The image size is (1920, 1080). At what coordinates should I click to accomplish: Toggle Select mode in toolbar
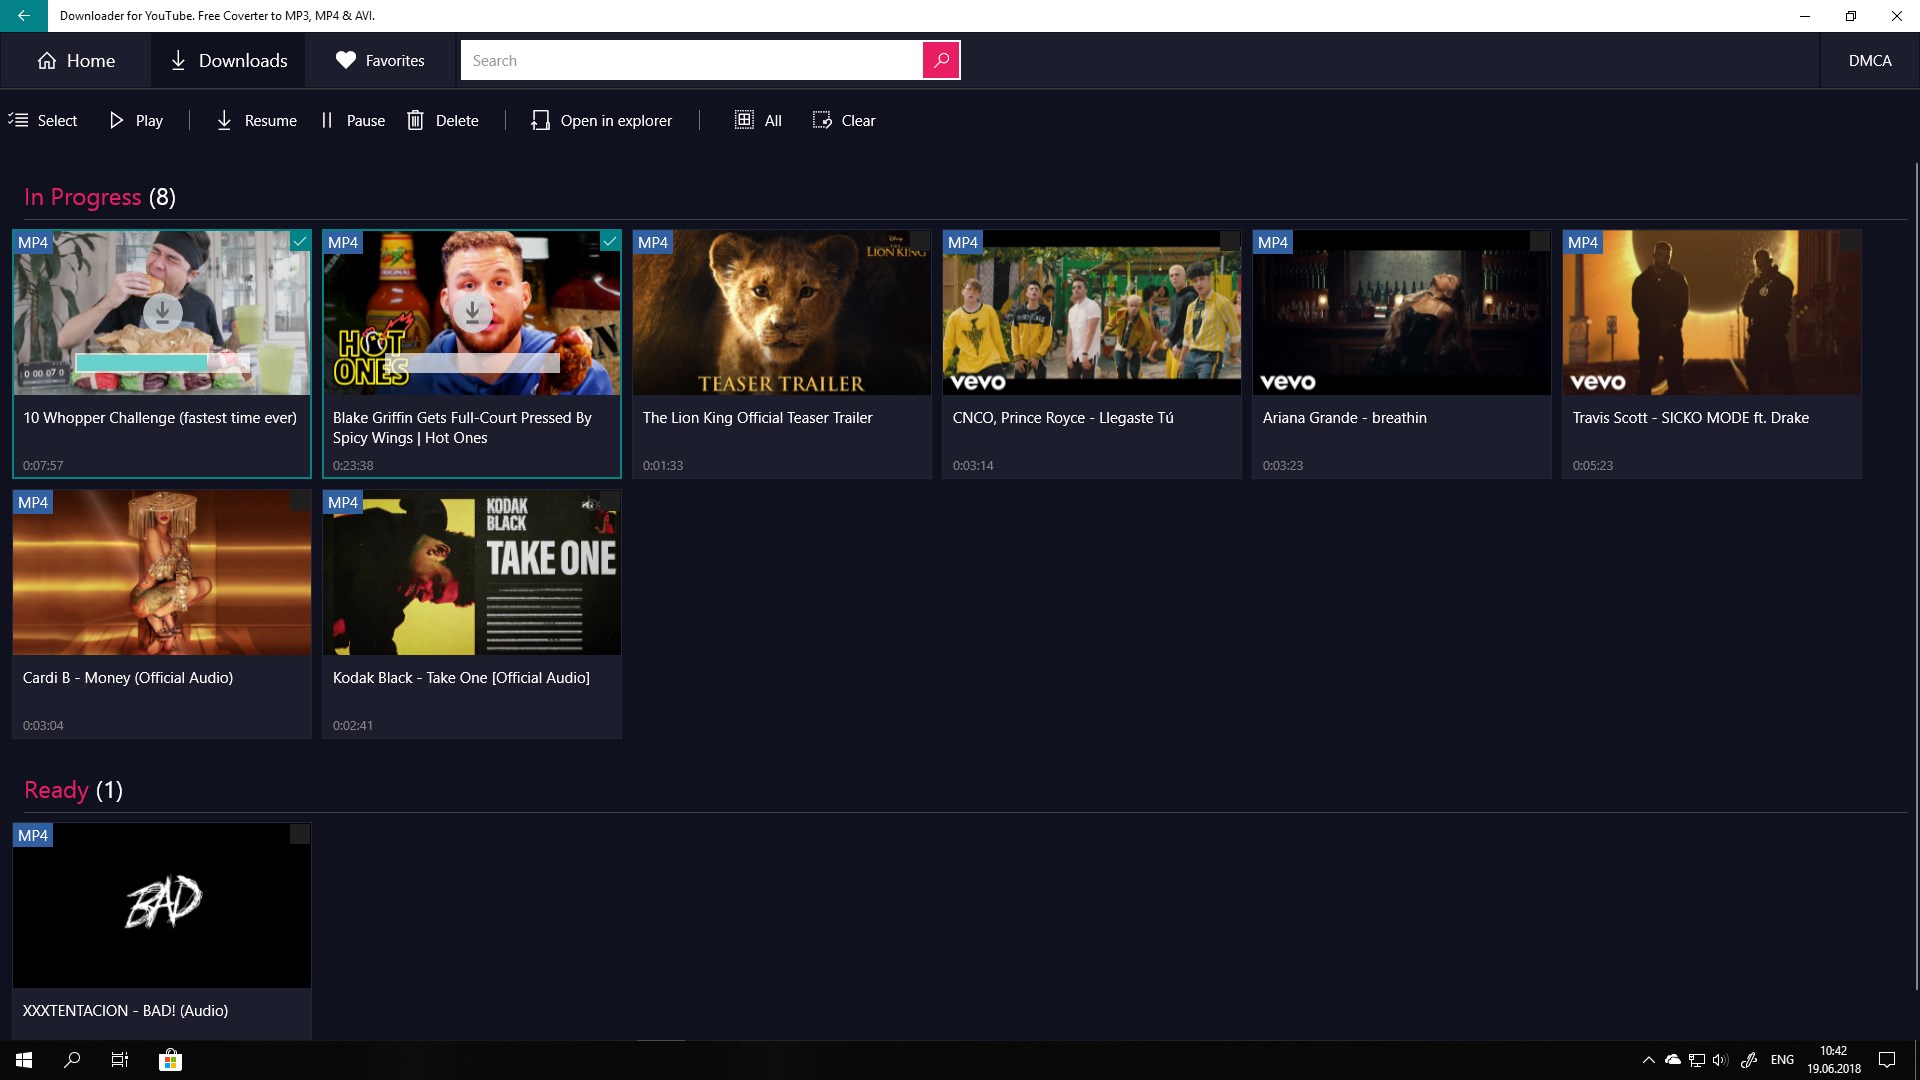(43, 120)
